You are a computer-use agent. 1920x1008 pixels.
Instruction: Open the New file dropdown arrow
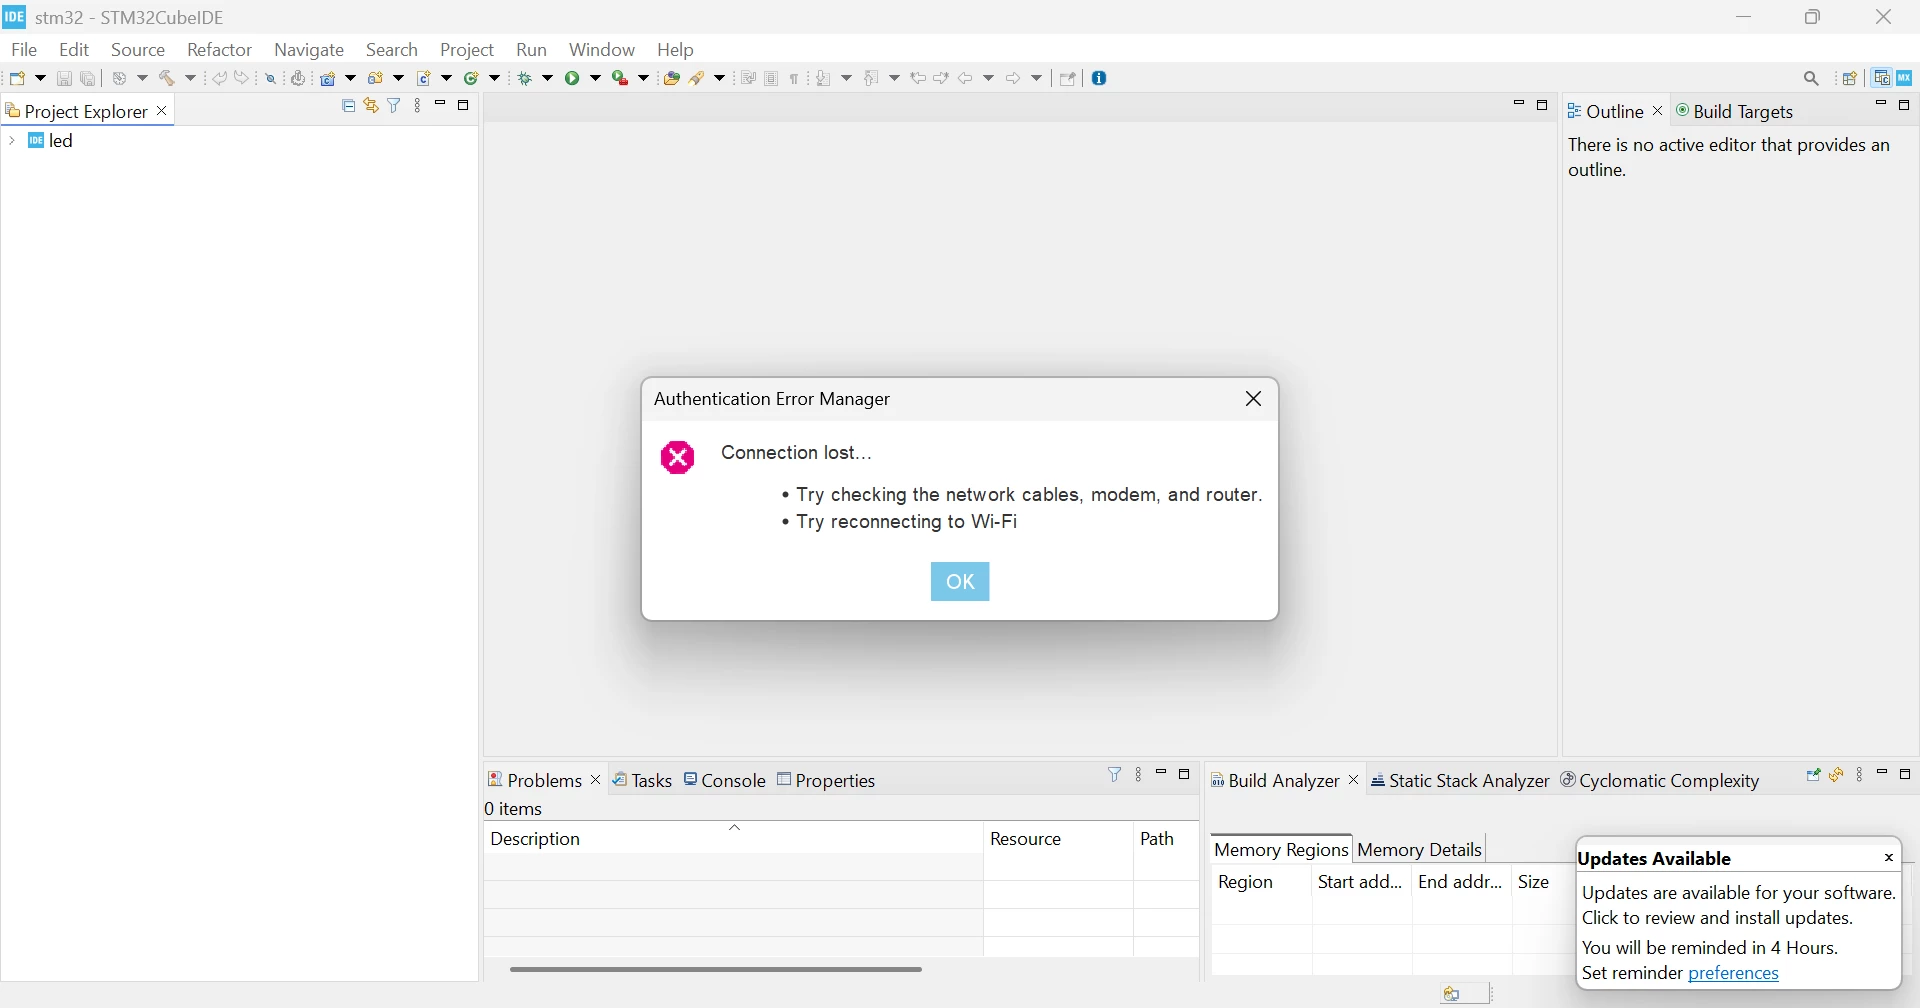[x=41, y=78]
